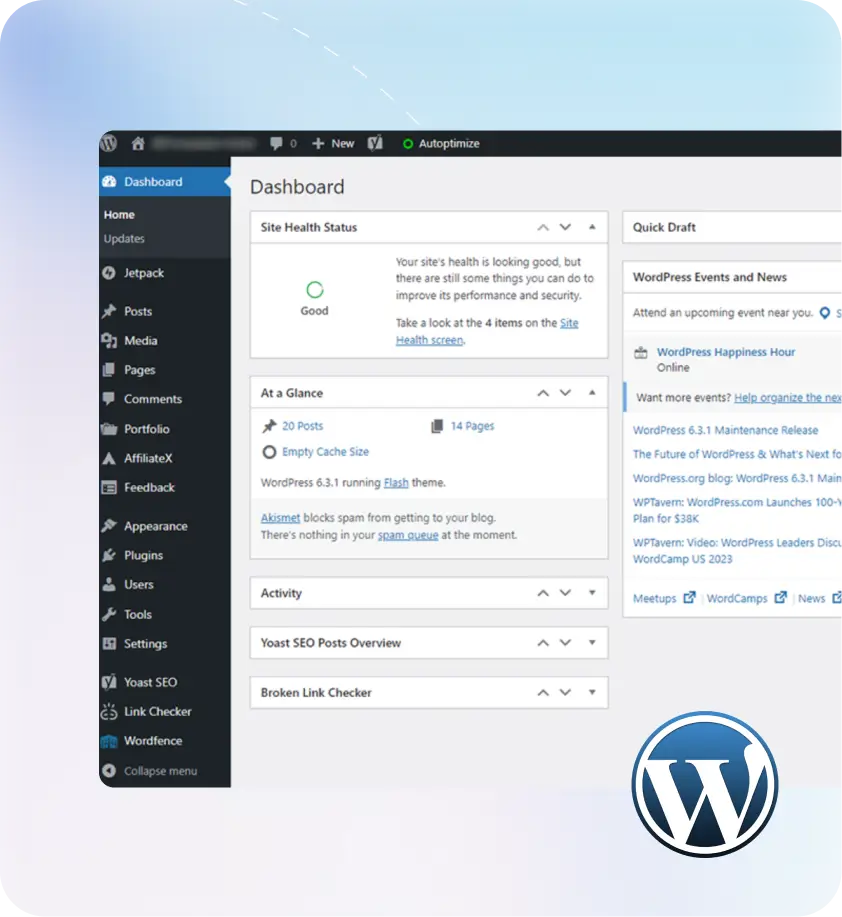Open the site home icon

point(138,144)
